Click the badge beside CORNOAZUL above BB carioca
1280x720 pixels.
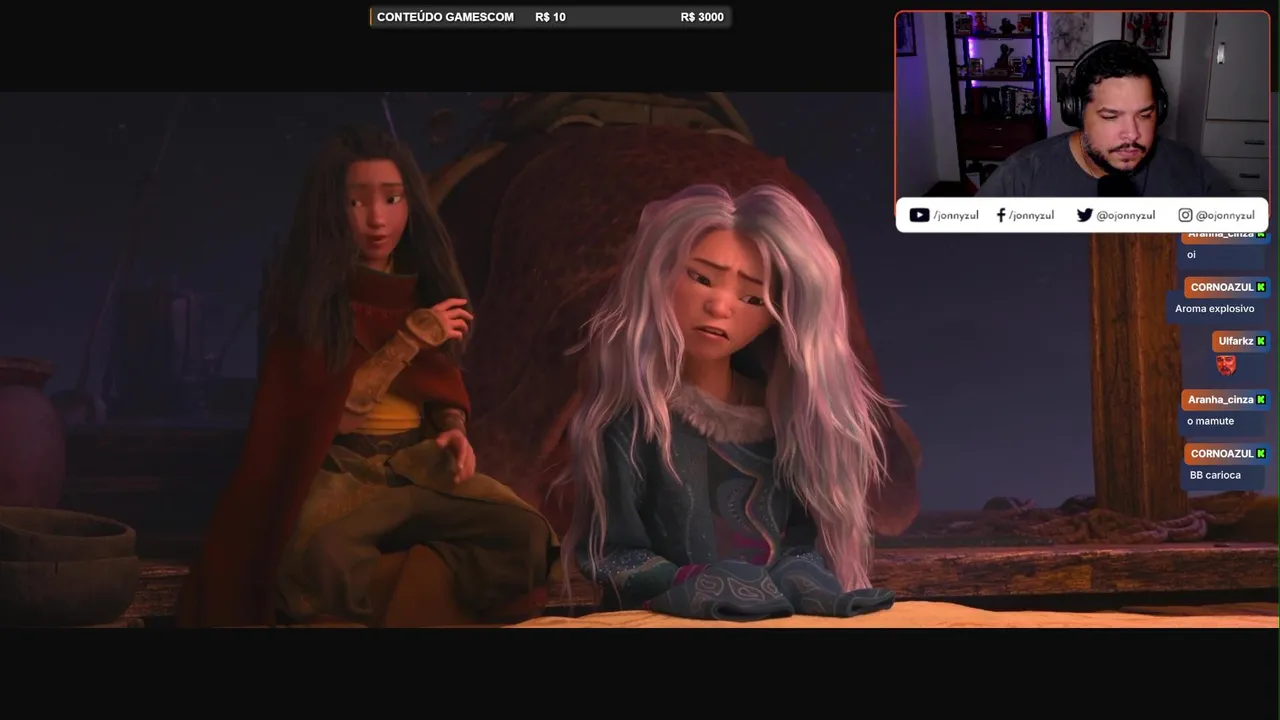point(1261,453)
